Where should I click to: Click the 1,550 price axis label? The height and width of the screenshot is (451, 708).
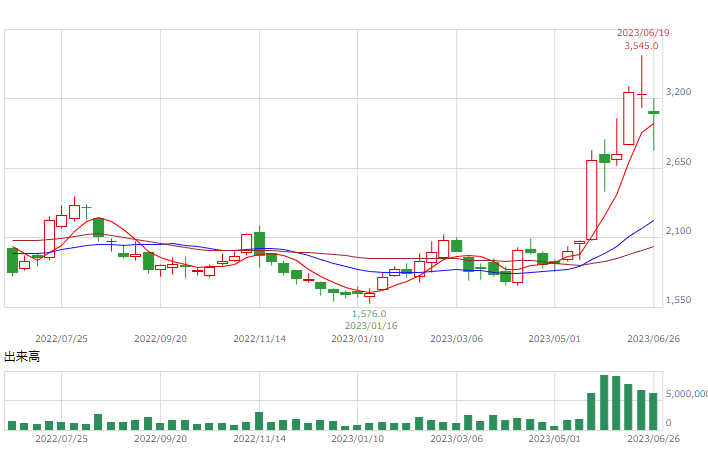pos(679,300)
